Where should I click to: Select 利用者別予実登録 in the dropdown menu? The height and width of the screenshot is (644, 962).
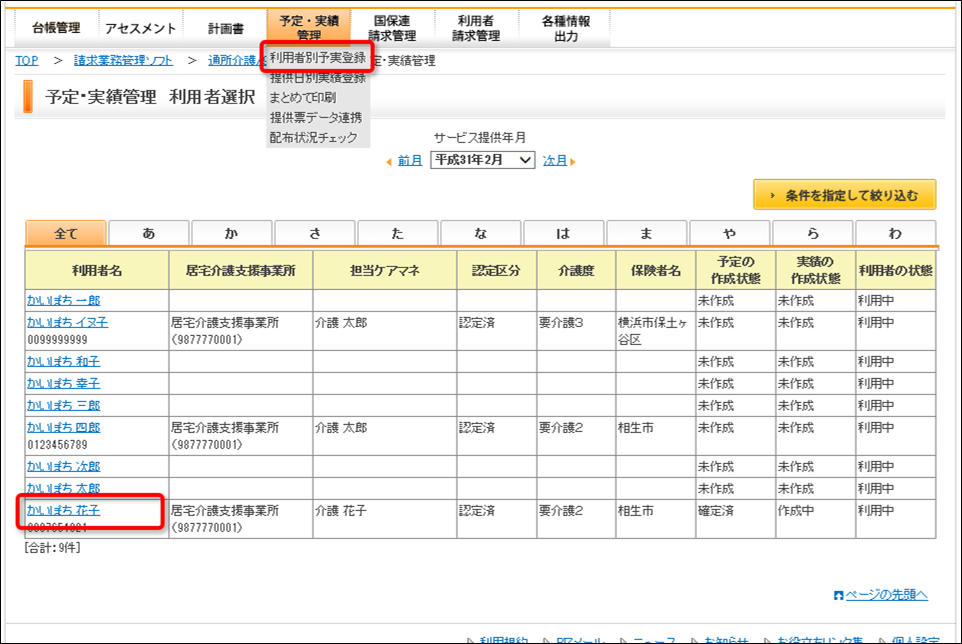tap(318, 58)
